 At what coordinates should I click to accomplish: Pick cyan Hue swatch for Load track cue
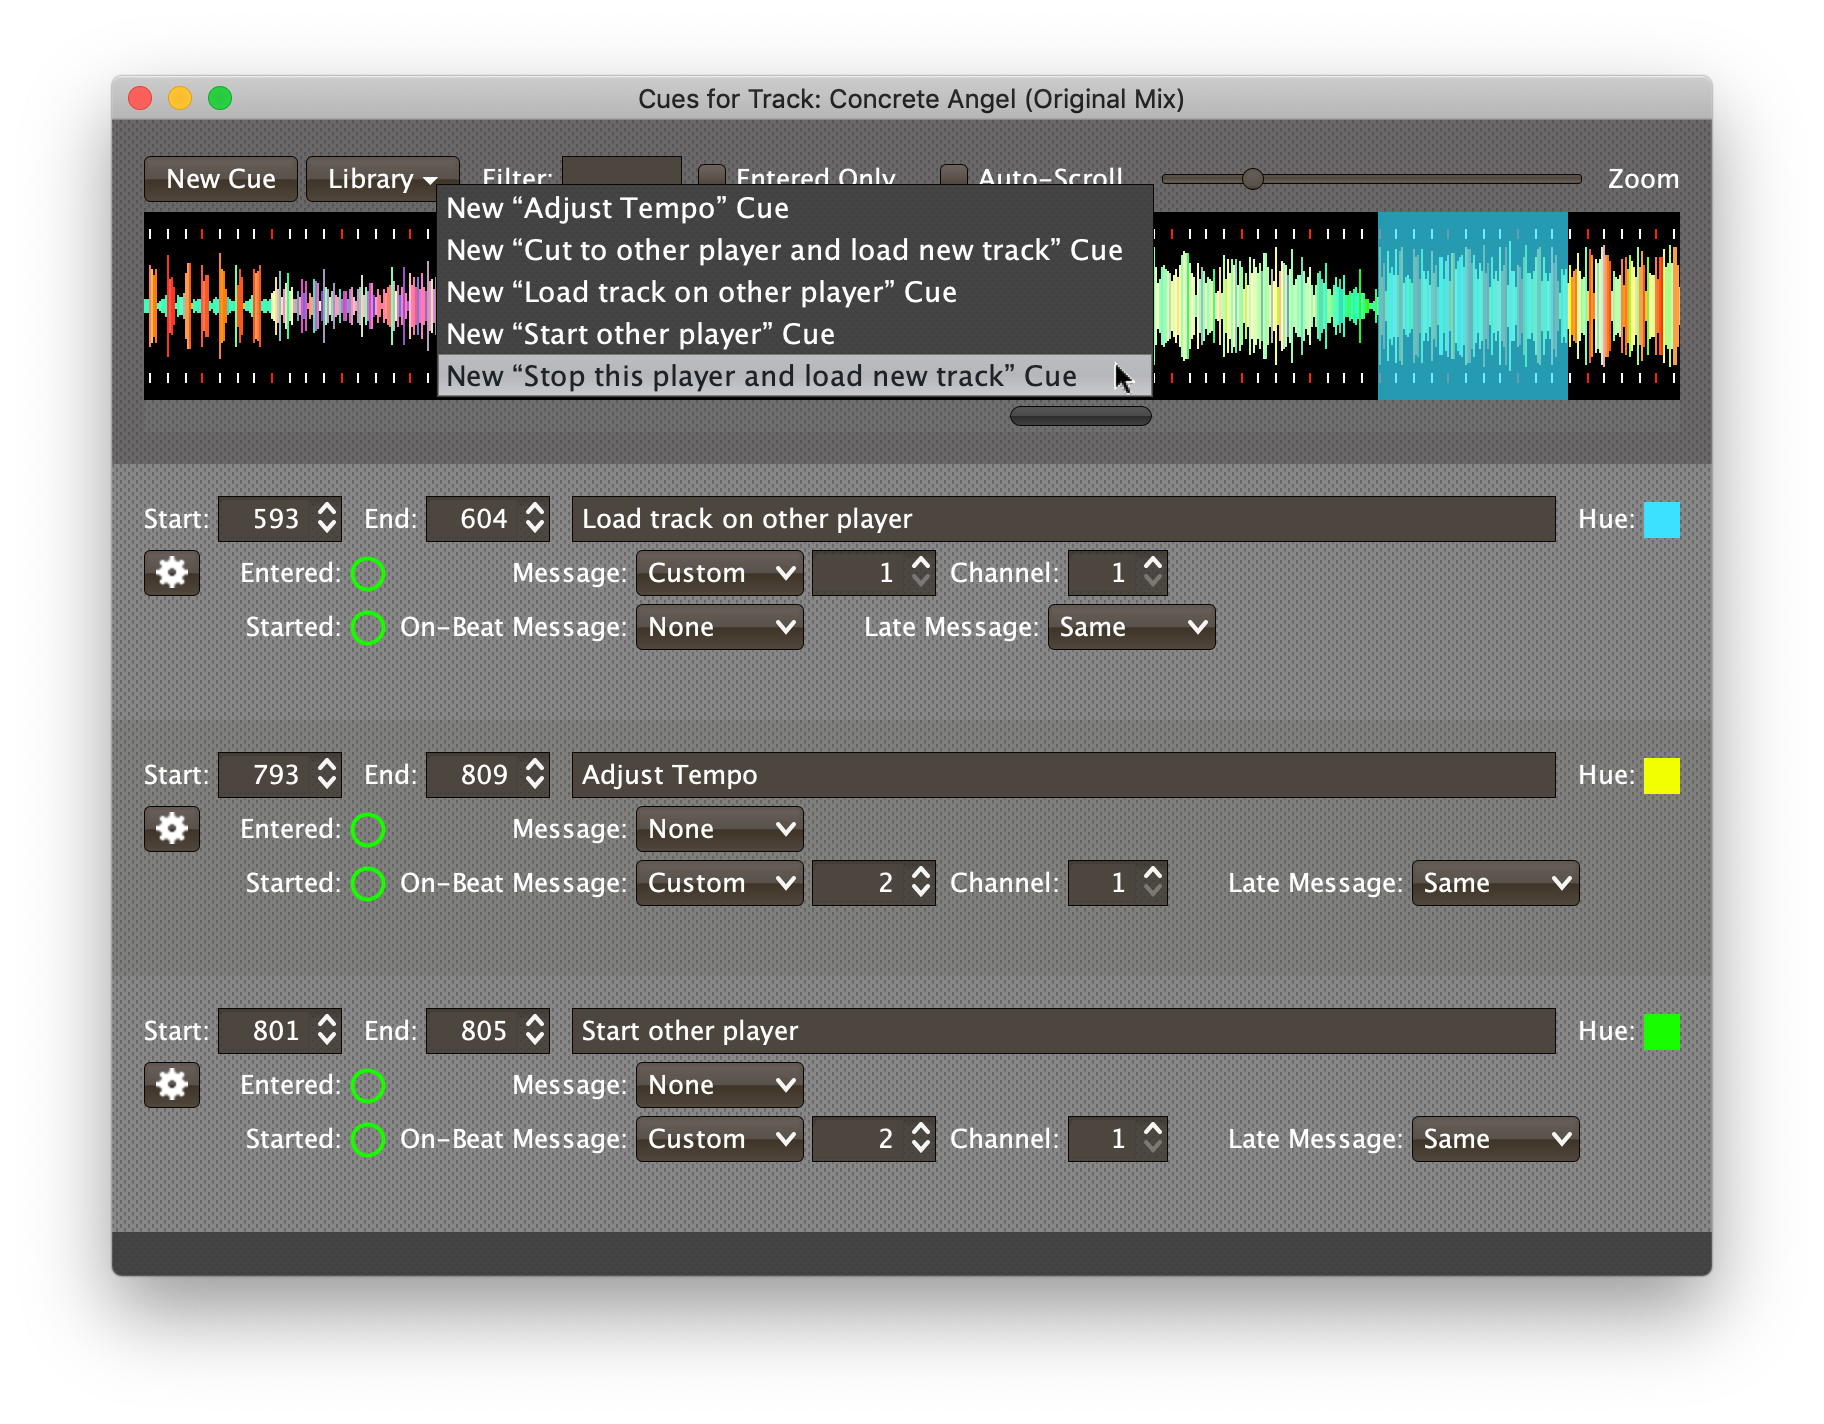(x=1661, y=519)
